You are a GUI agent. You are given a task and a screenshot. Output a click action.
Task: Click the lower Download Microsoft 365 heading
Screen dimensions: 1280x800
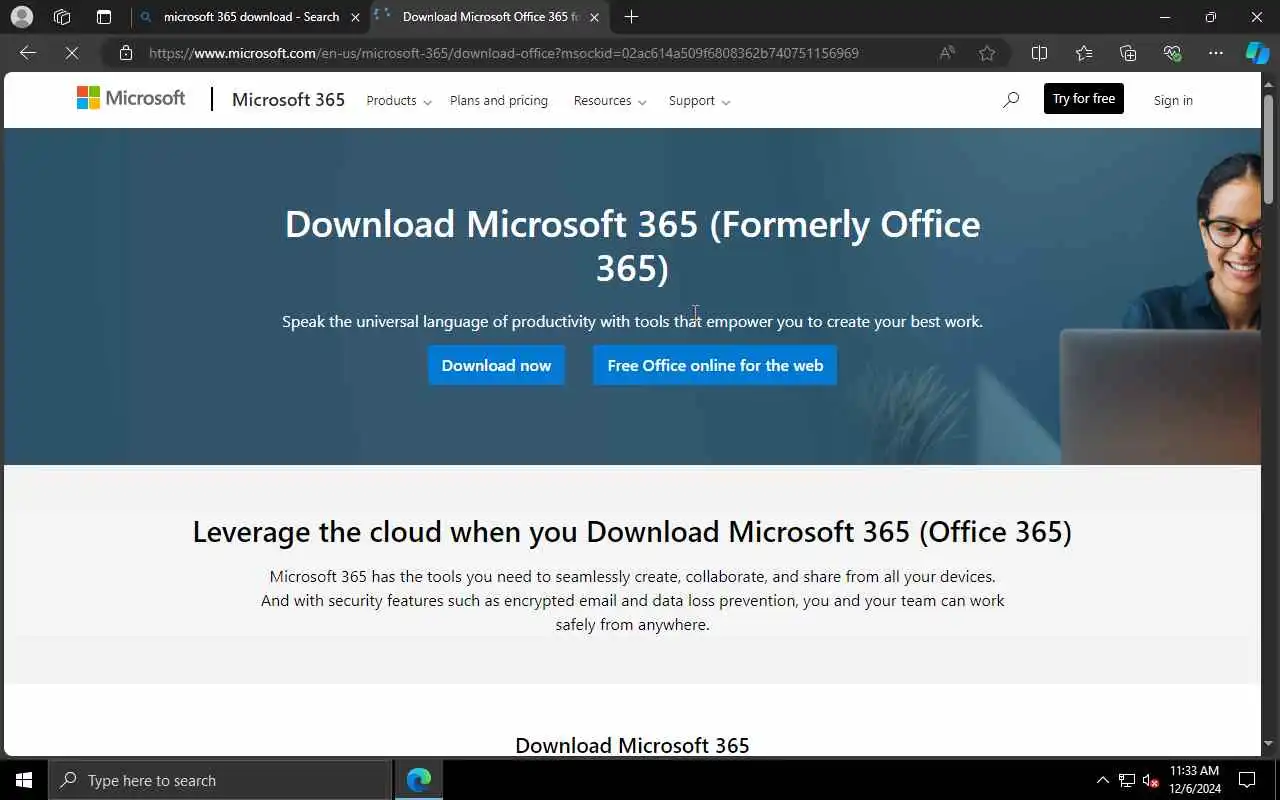[632, 745]
